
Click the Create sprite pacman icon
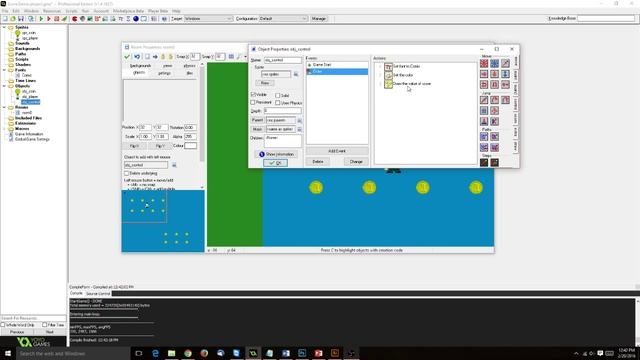tap(75, 19)
